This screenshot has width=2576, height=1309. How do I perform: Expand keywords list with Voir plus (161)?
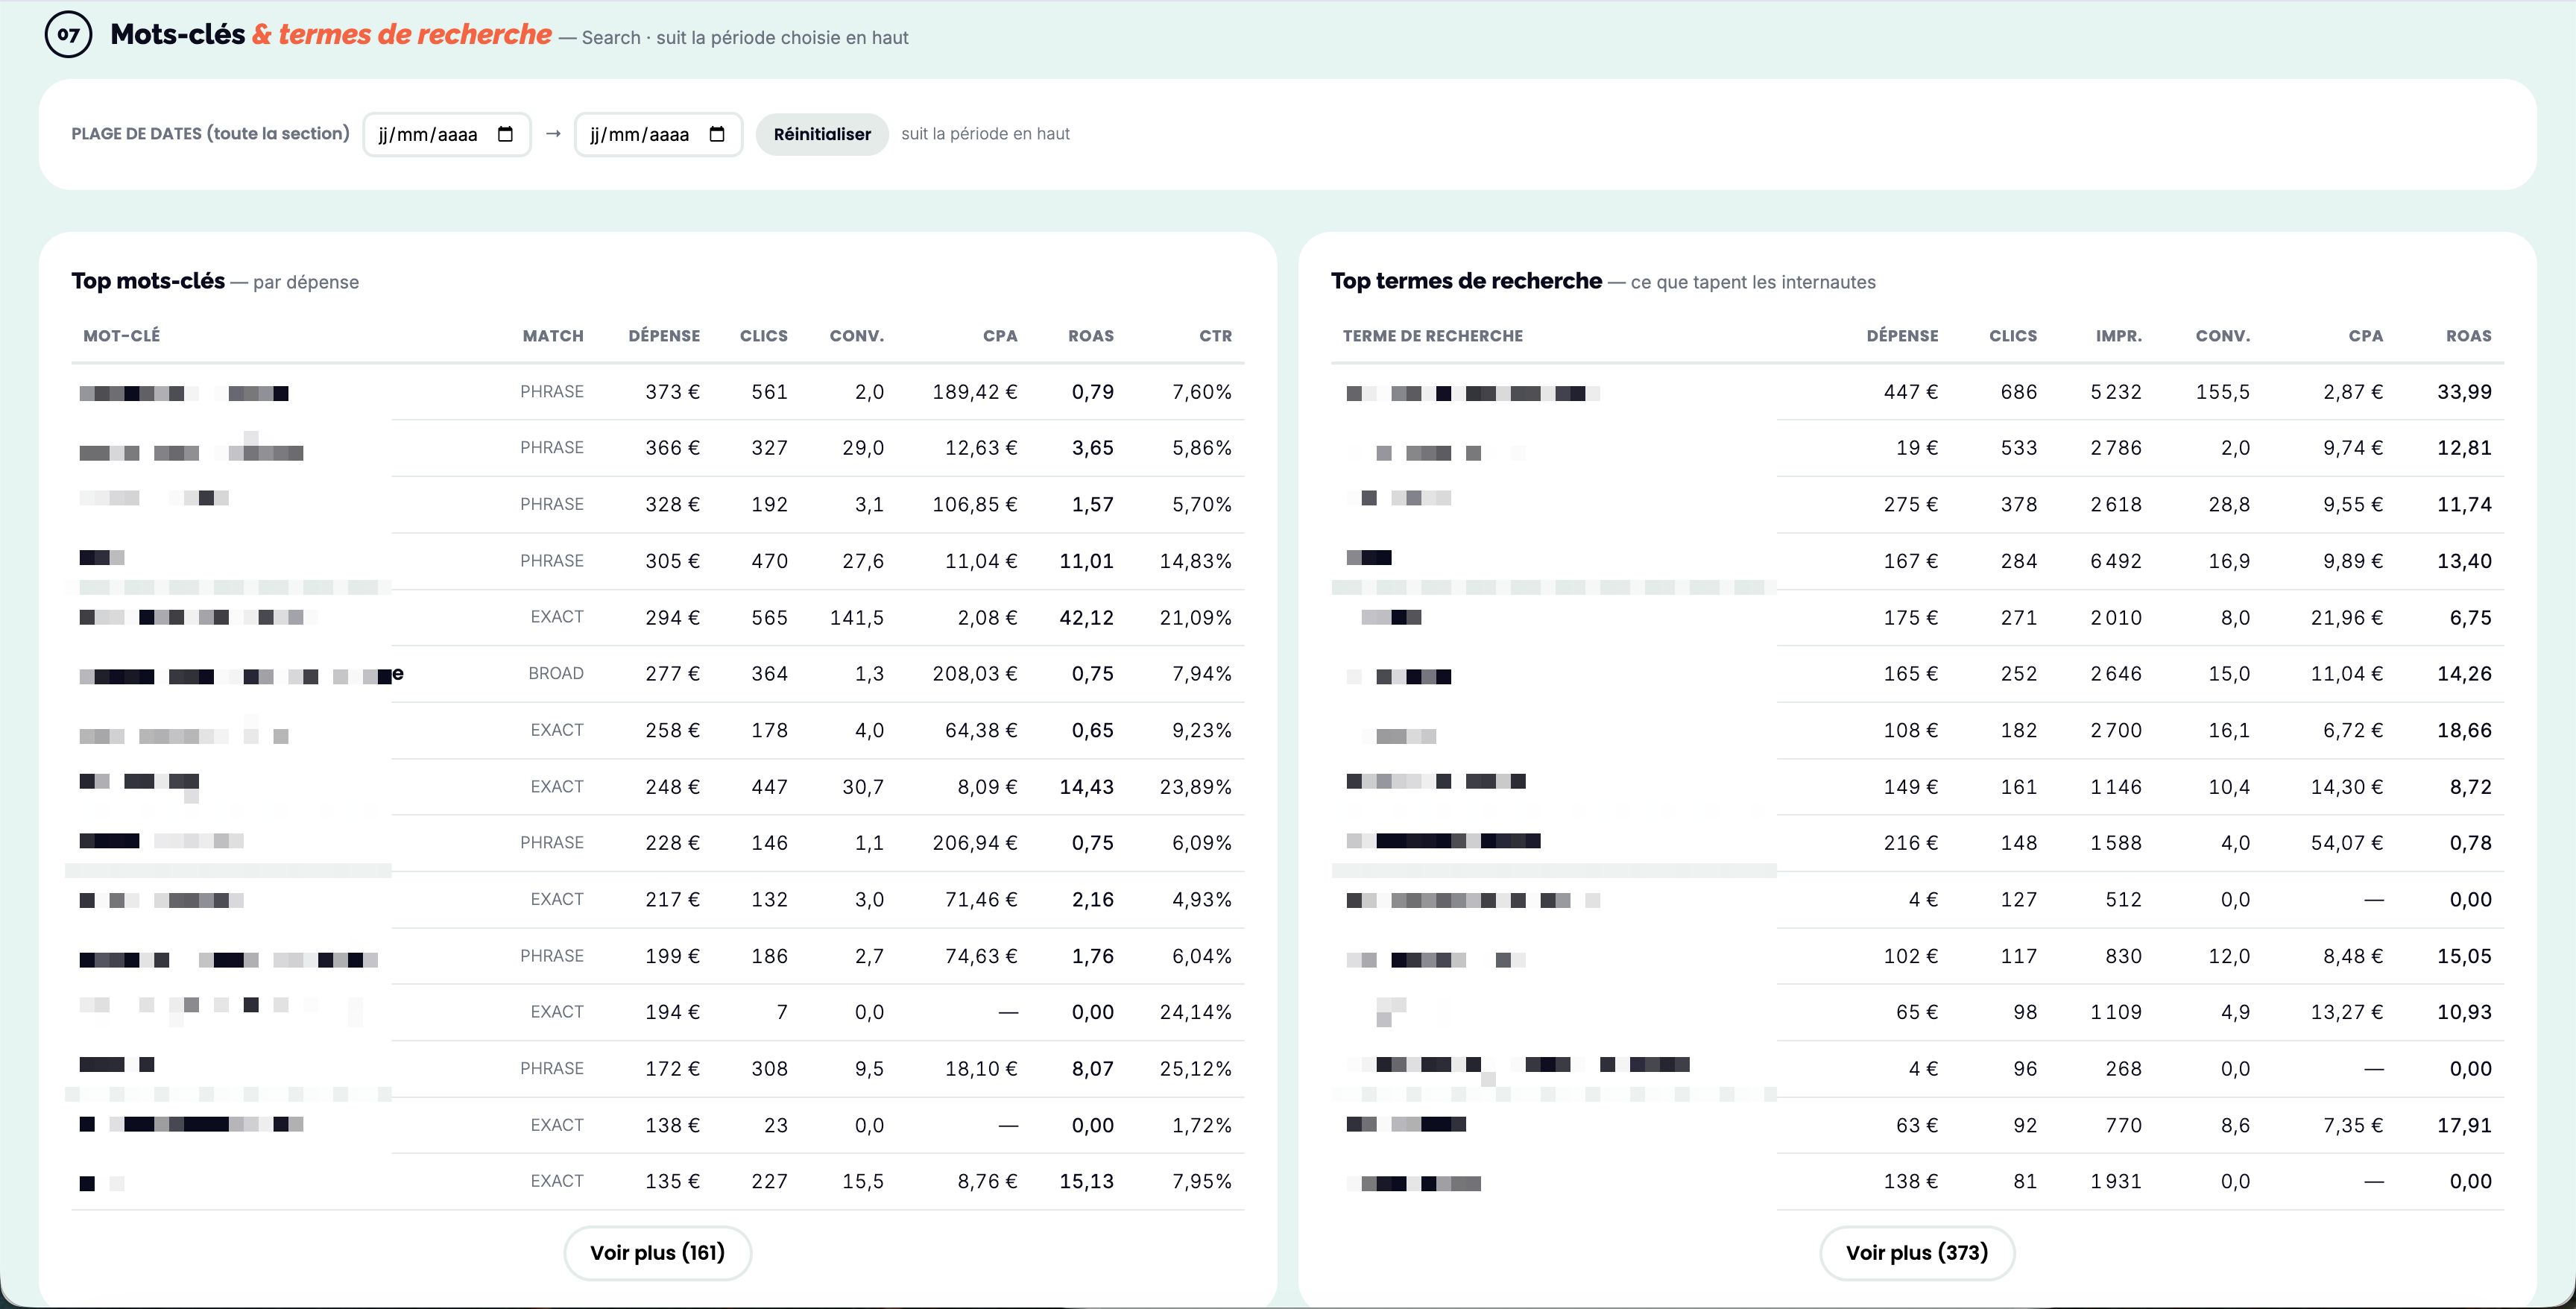point(657,1253)
